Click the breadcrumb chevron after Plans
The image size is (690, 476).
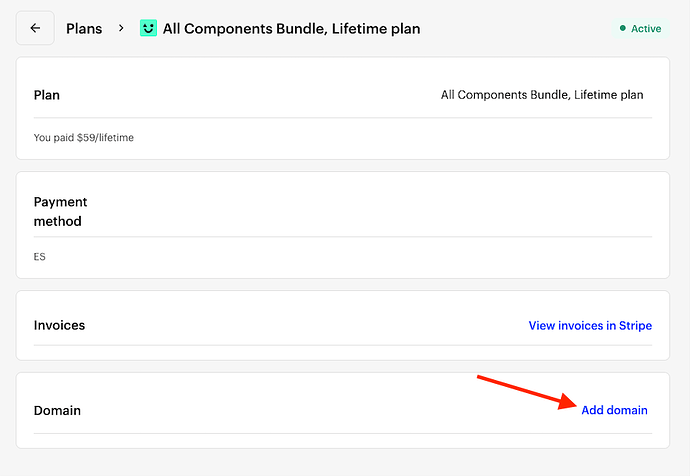click(121, 28)
